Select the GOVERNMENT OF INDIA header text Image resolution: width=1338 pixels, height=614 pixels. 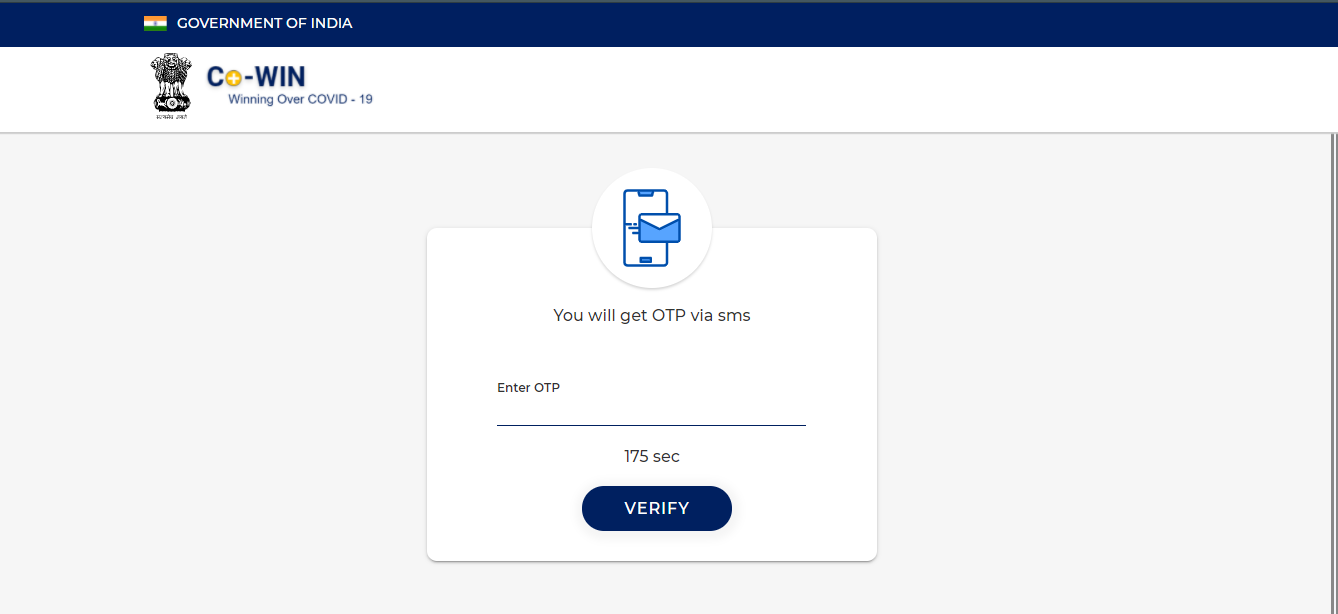tap(264, 23)
